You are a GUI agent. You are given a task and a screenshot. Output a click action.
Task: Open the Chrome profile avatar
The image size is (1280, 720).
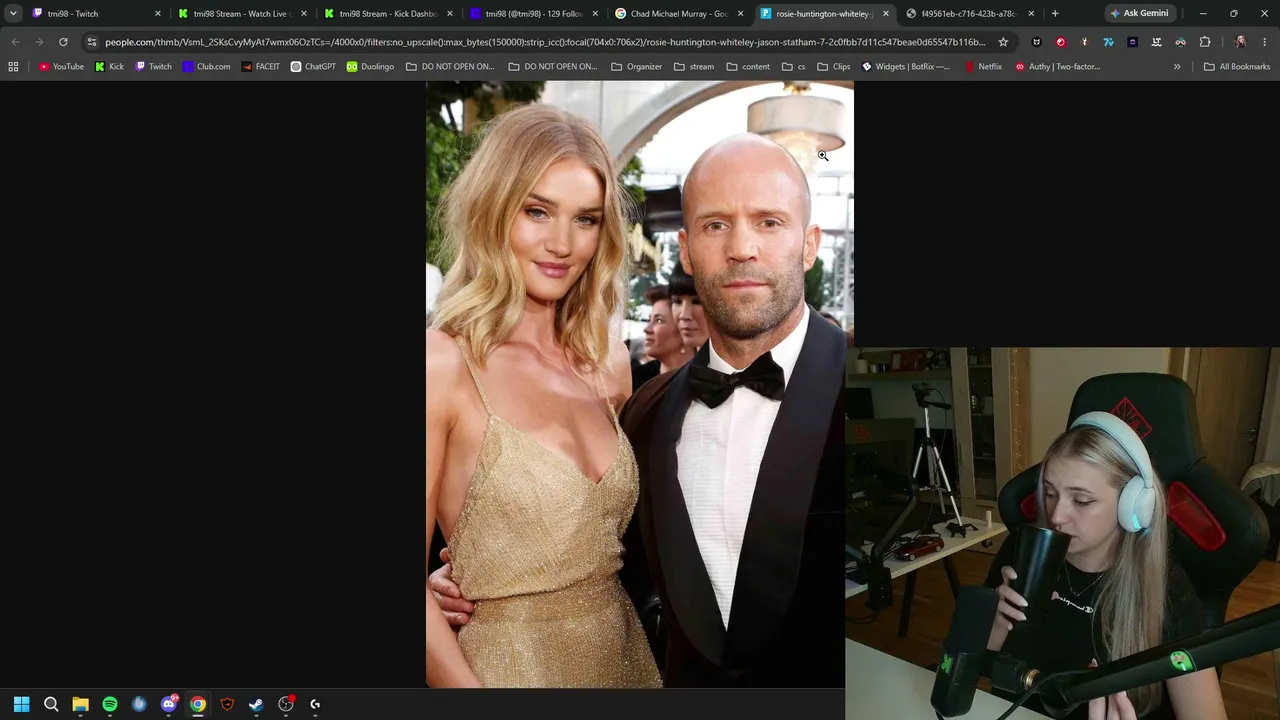(x=1241, y=42)
